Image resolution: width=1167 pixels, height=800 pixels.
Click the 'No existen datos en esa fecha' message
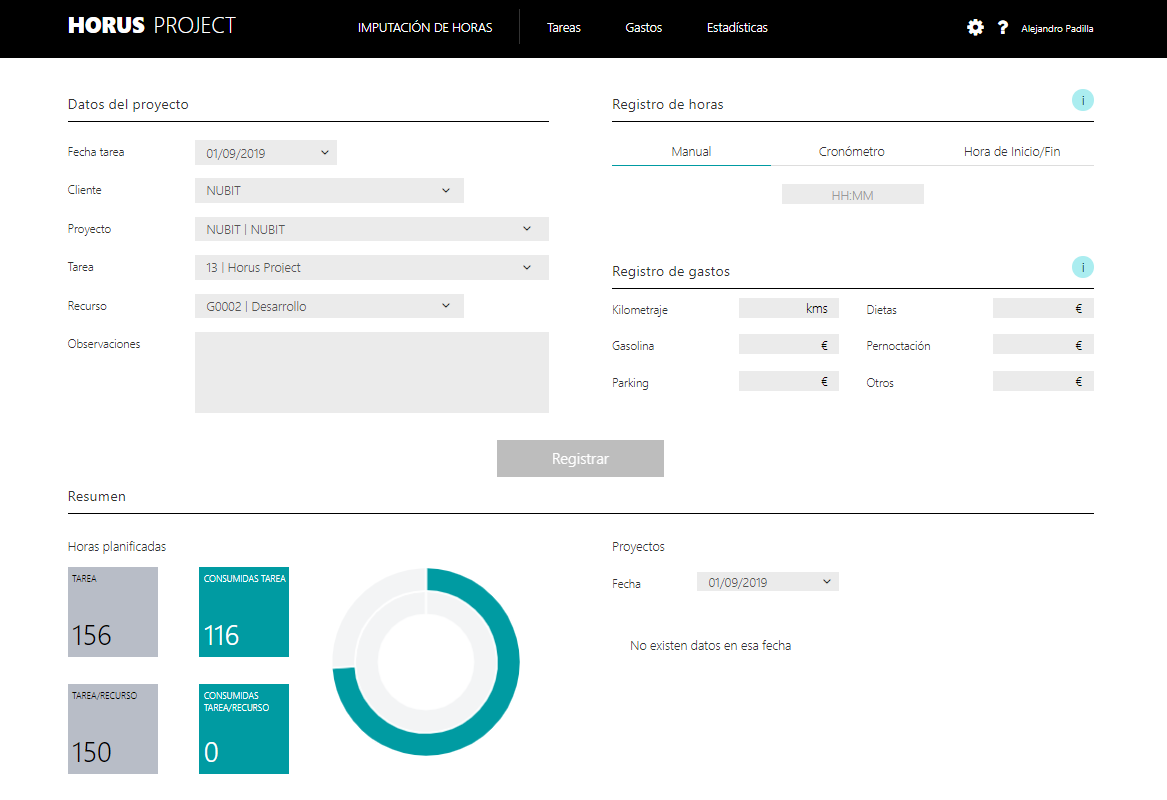[x=710, y=645]
